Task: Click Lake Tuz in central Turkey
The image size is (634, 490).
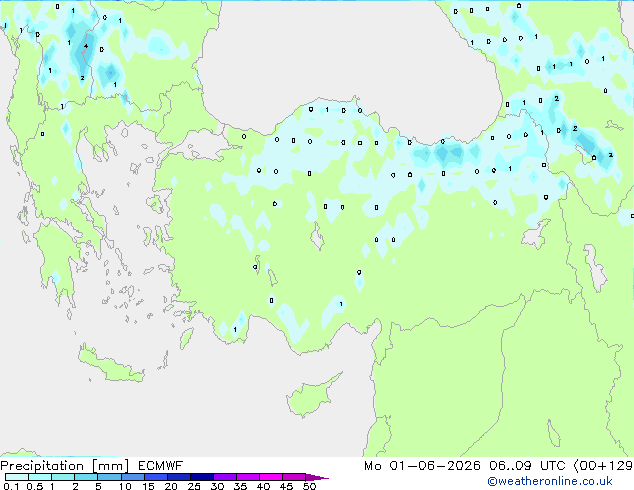Action: 317,236
